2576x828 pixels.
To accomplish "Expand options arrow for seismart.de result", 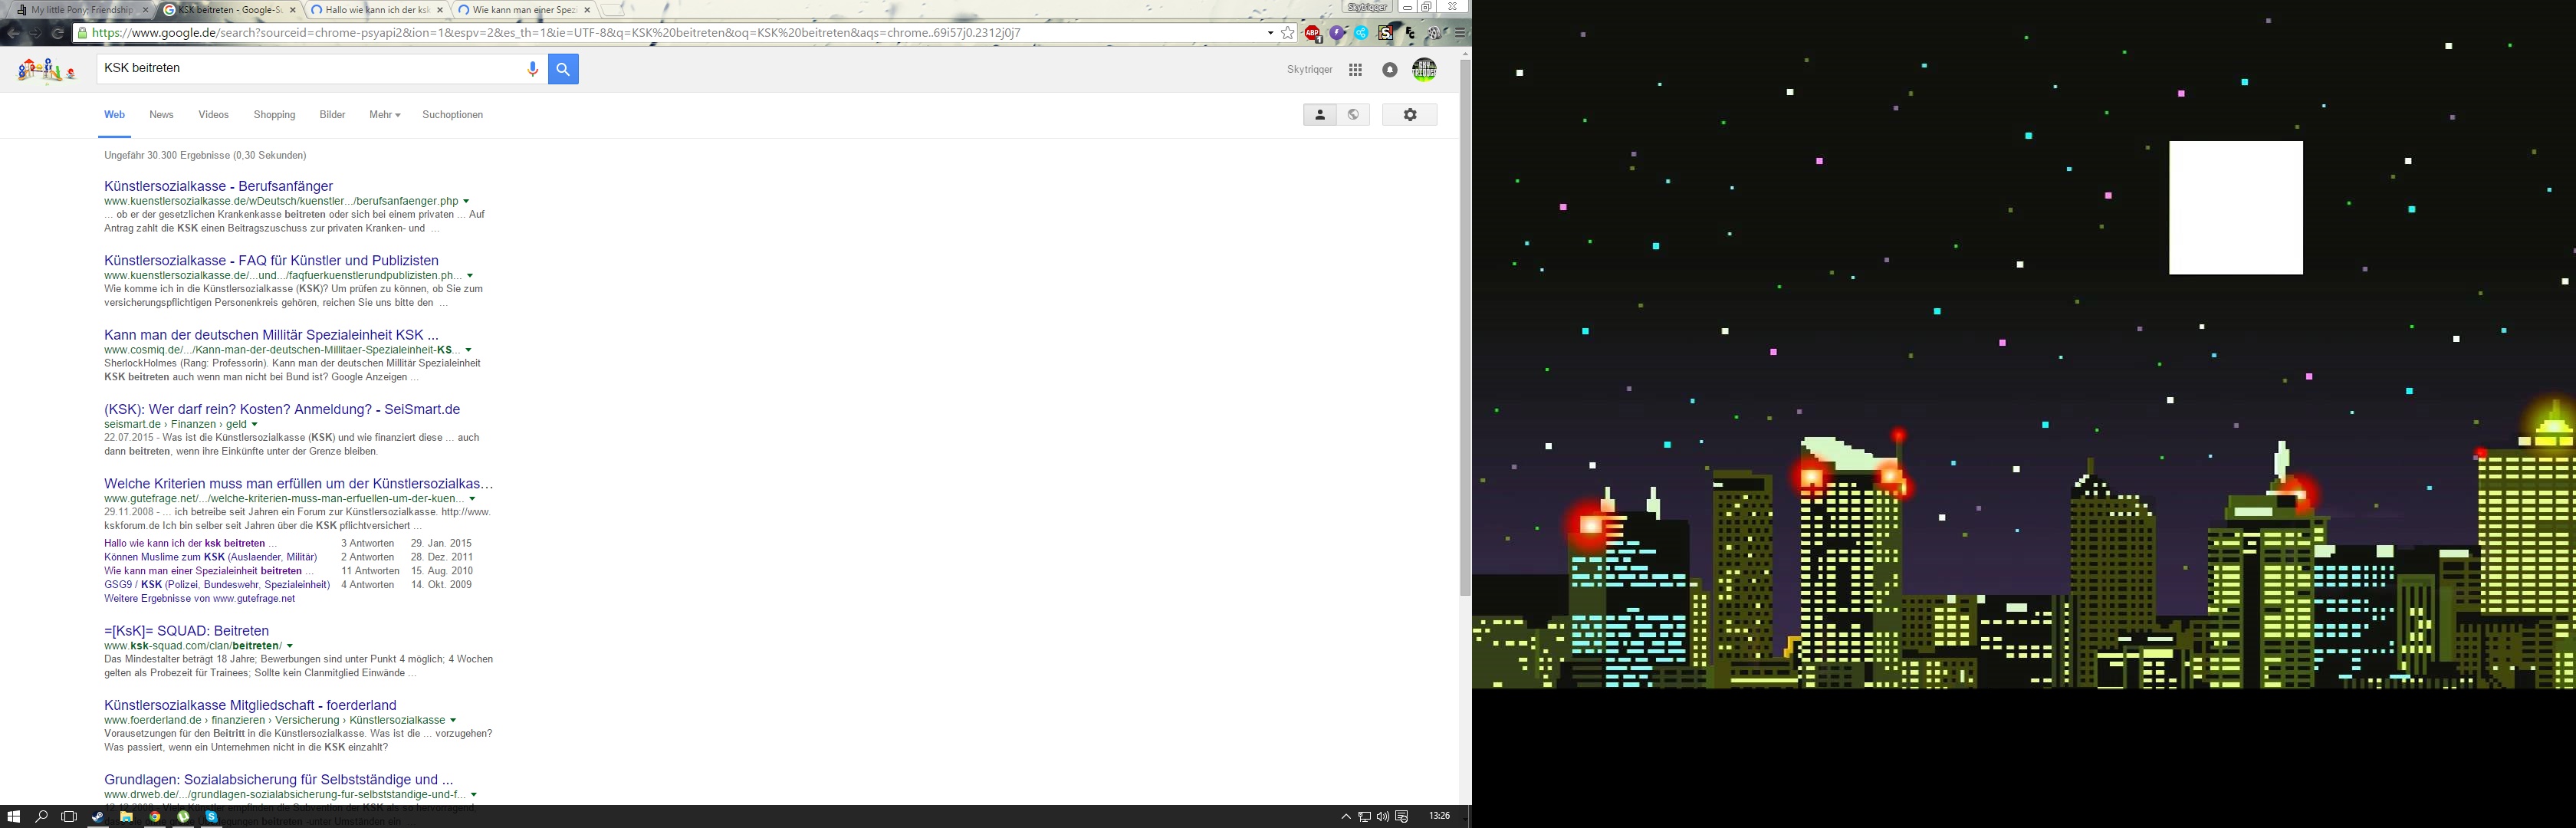I will [x=254, y=425].
